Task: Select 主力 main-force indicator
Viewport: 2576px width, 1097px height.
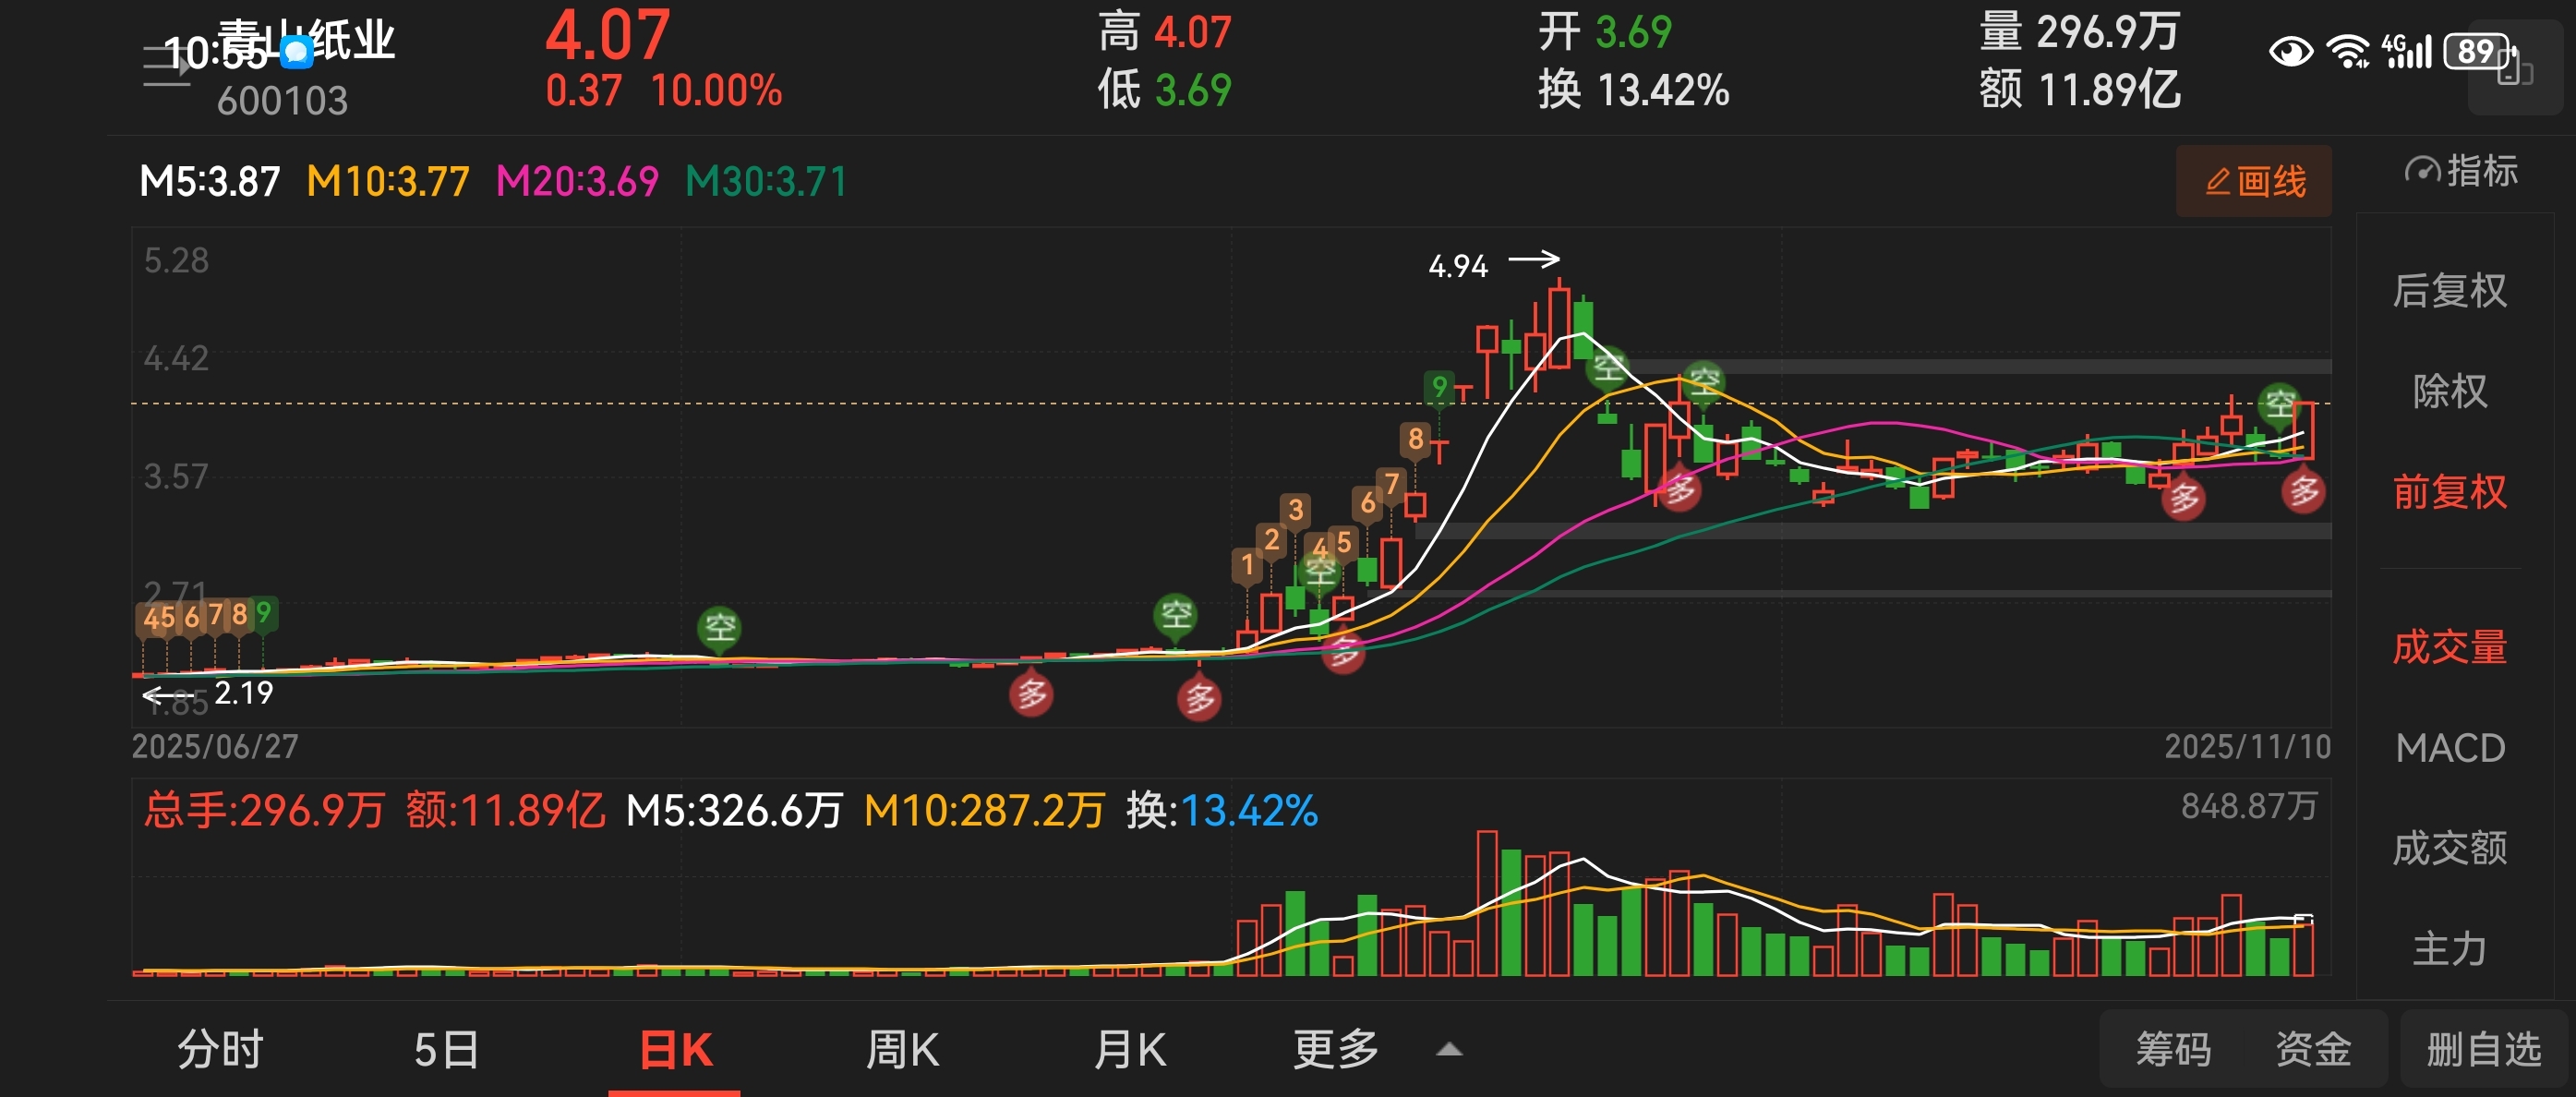Action: pos(2449,948)
